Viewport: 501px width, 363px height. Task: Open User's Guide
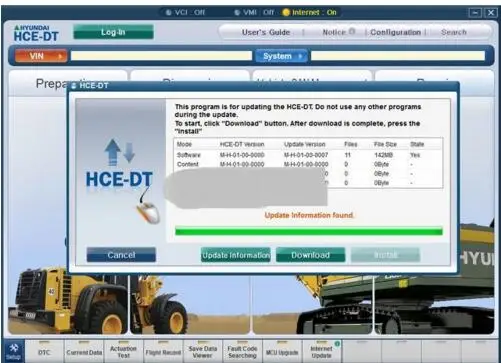tap(266, 32)
